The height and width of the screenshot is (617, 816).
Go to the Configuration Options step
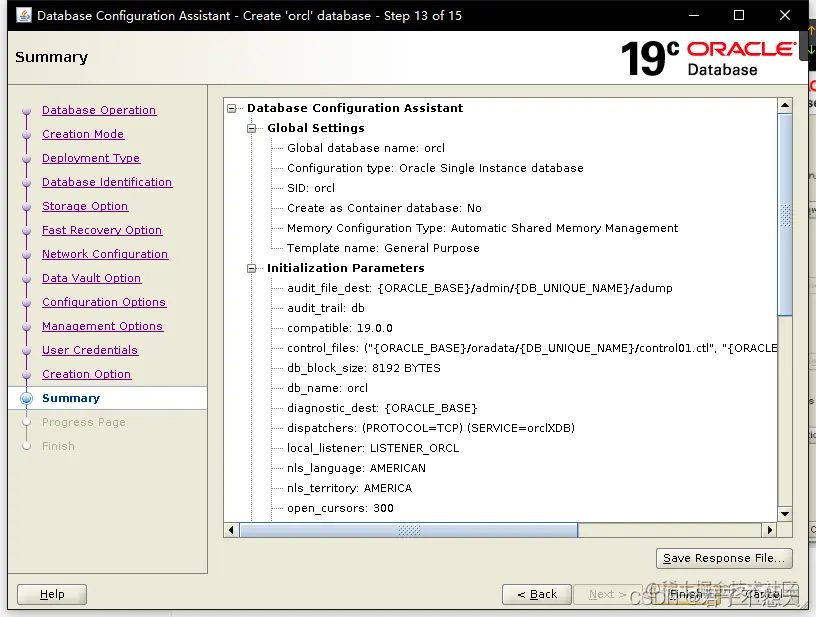pyautogui.click(x=104, y=302)
